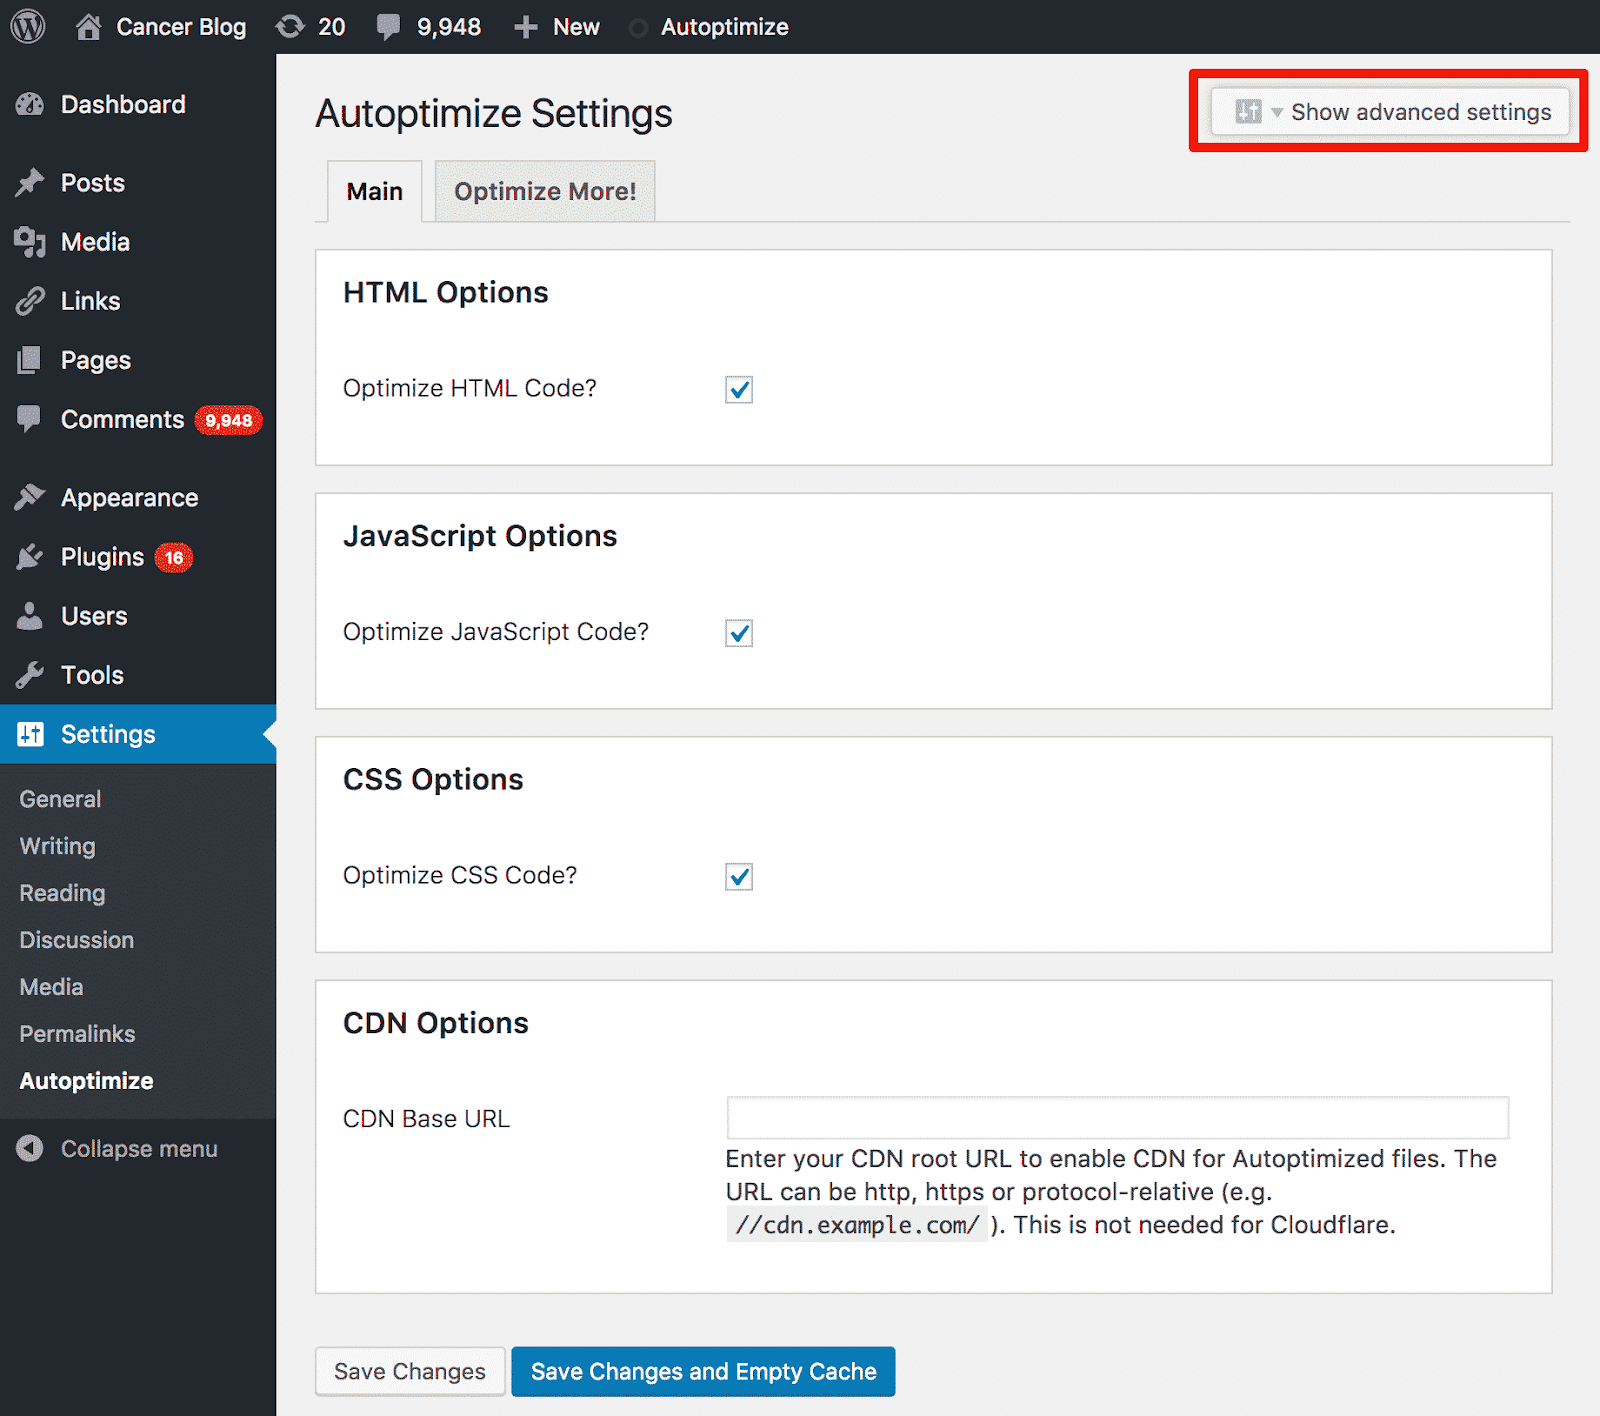Disable the Optimize CSS Code checkbox
Viewport: 1600px width, 1416px height.
pos(739,877)
